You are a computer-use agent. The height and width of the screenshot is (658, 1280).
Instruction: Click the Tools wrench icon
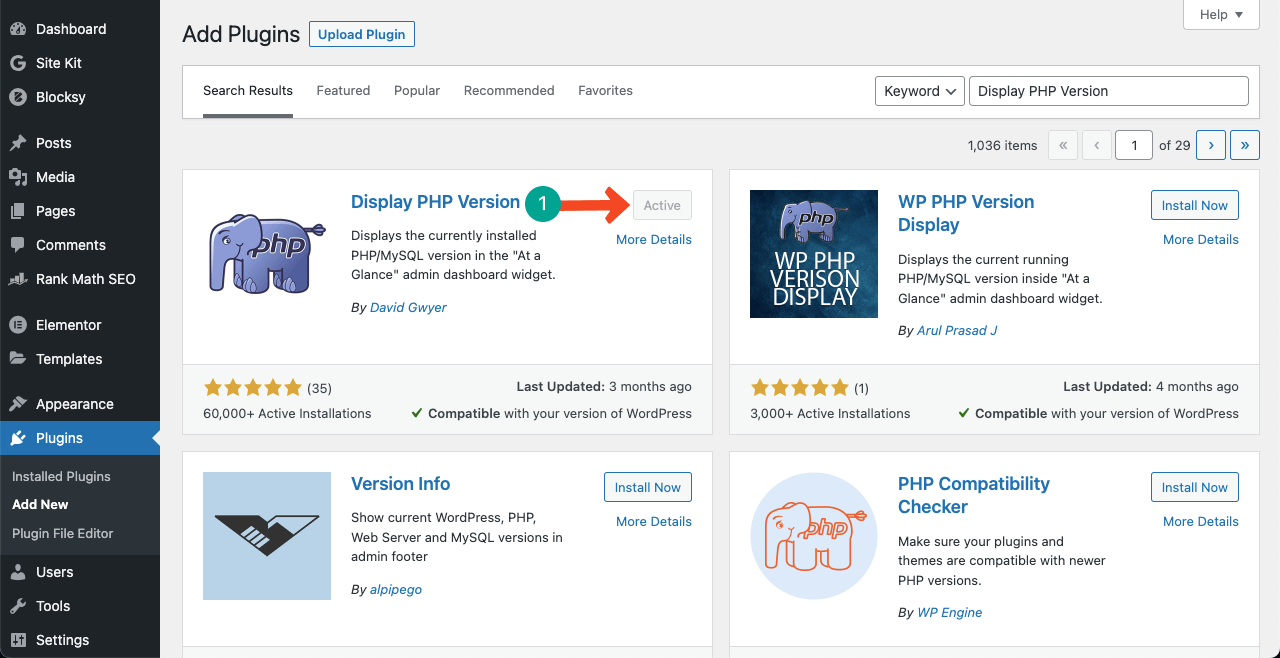click(x=18, y=606)
